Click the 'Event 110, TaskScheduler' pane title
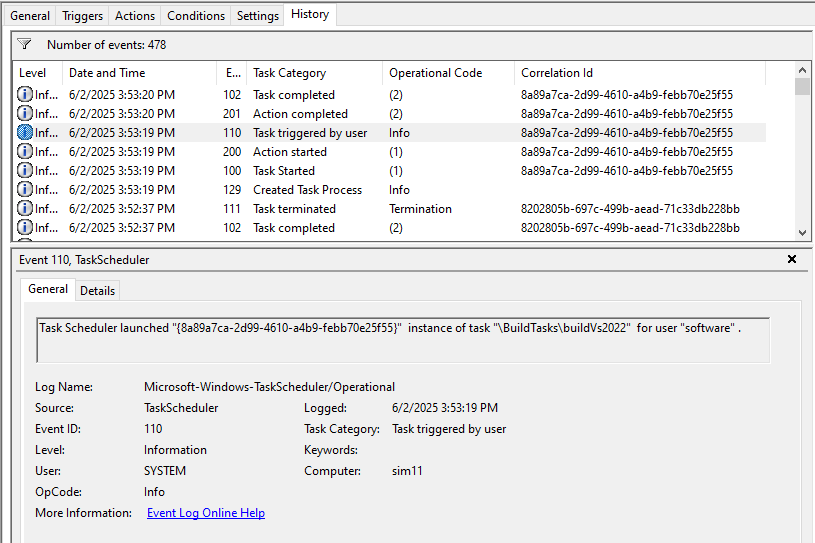Screen dimensions: 815x543 84,260
